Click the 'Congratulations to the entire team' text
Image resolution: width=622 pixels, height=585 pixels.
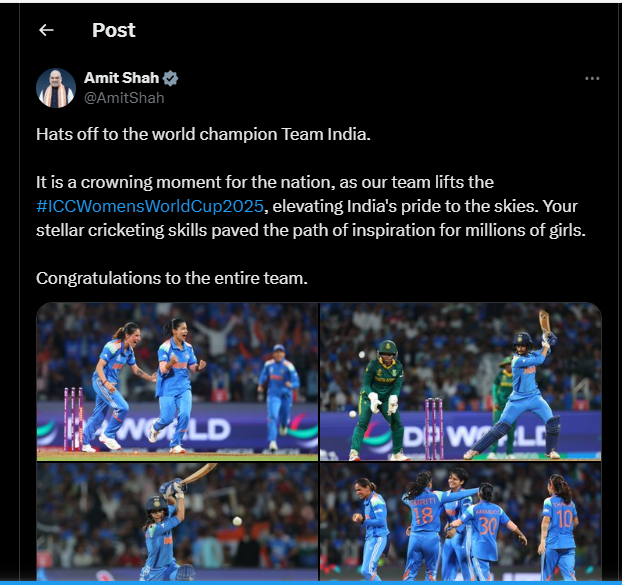coord(172,278)
